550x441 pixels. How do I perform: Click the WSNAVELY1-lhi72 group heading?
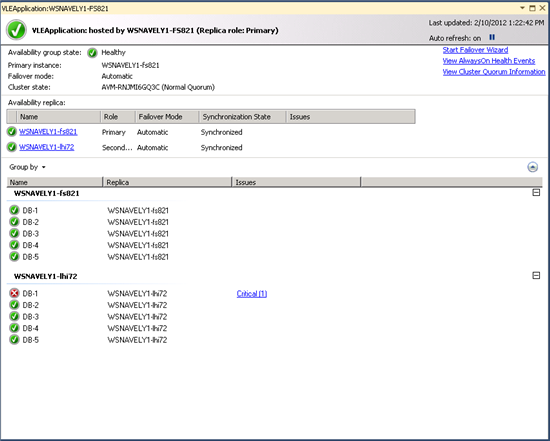pos(45,276)
